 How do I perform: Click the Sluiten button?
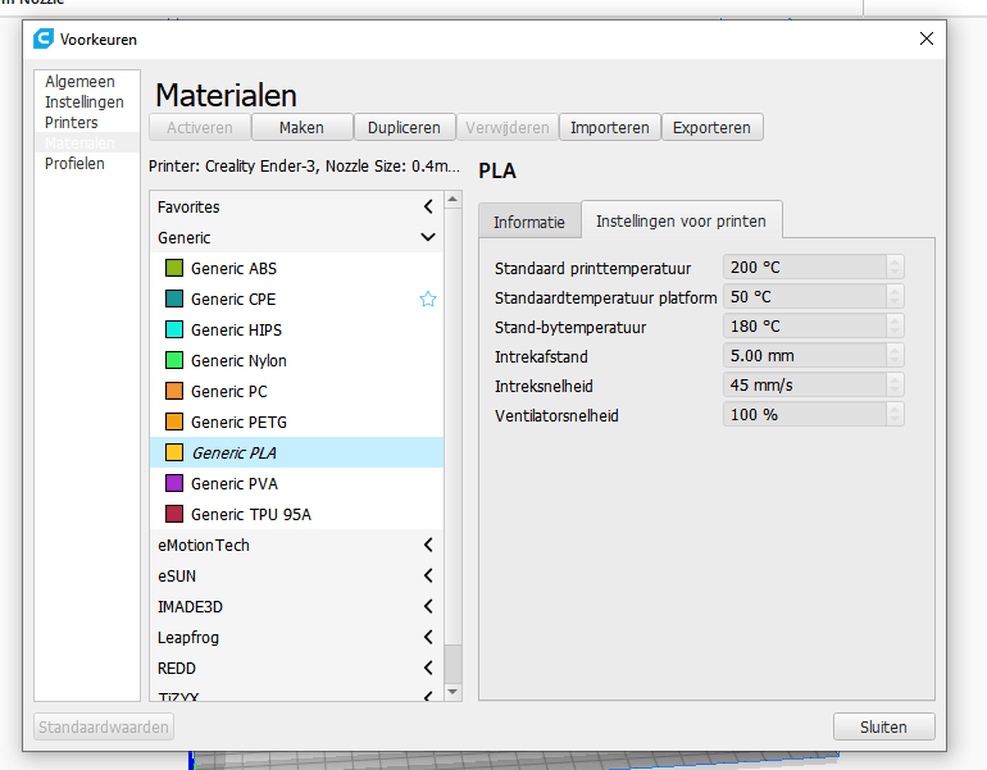pyautogui.click(x=884, y=727)
